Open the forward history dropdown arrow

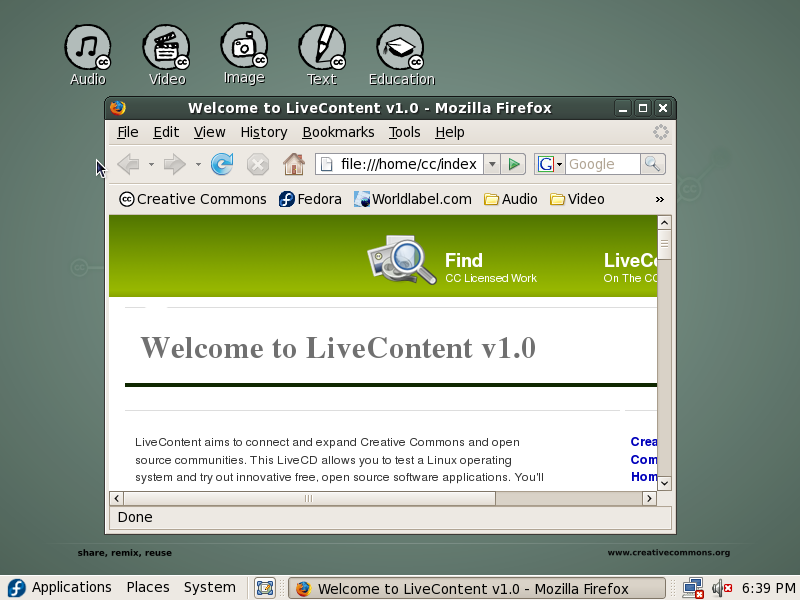click(x=198, y=164)
